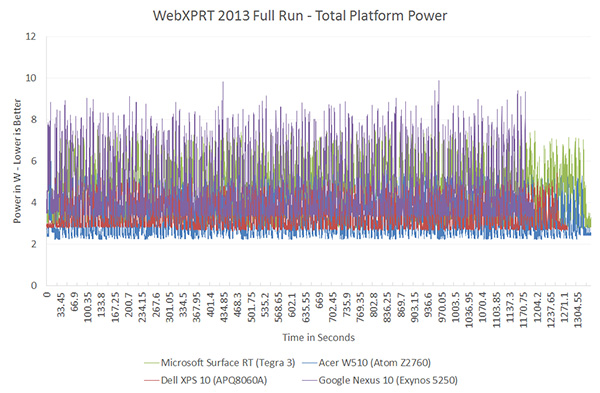Click the chart title WebXPRT 2013 Full Run
The image size is (600, 393).
tap(300, 16)
